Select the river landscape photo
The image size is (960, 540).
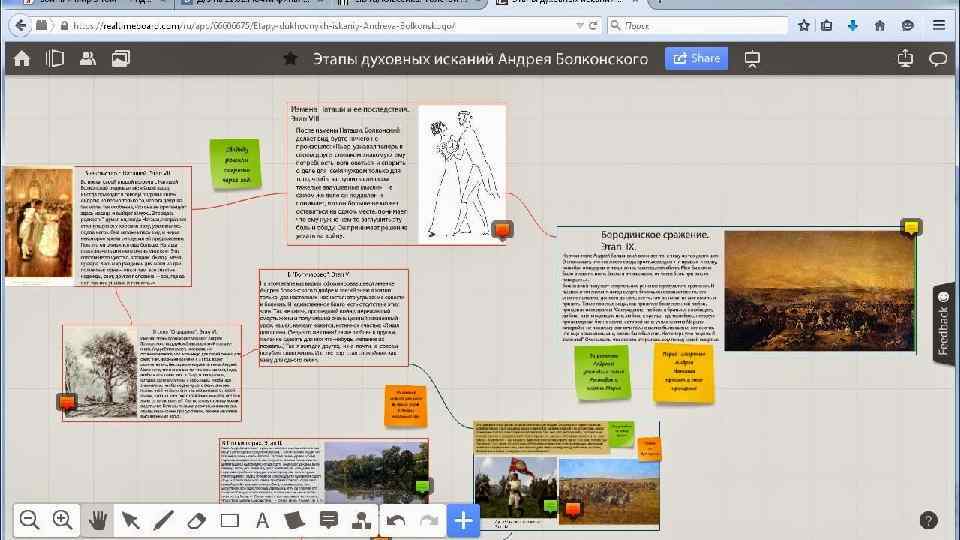[376, 473]
